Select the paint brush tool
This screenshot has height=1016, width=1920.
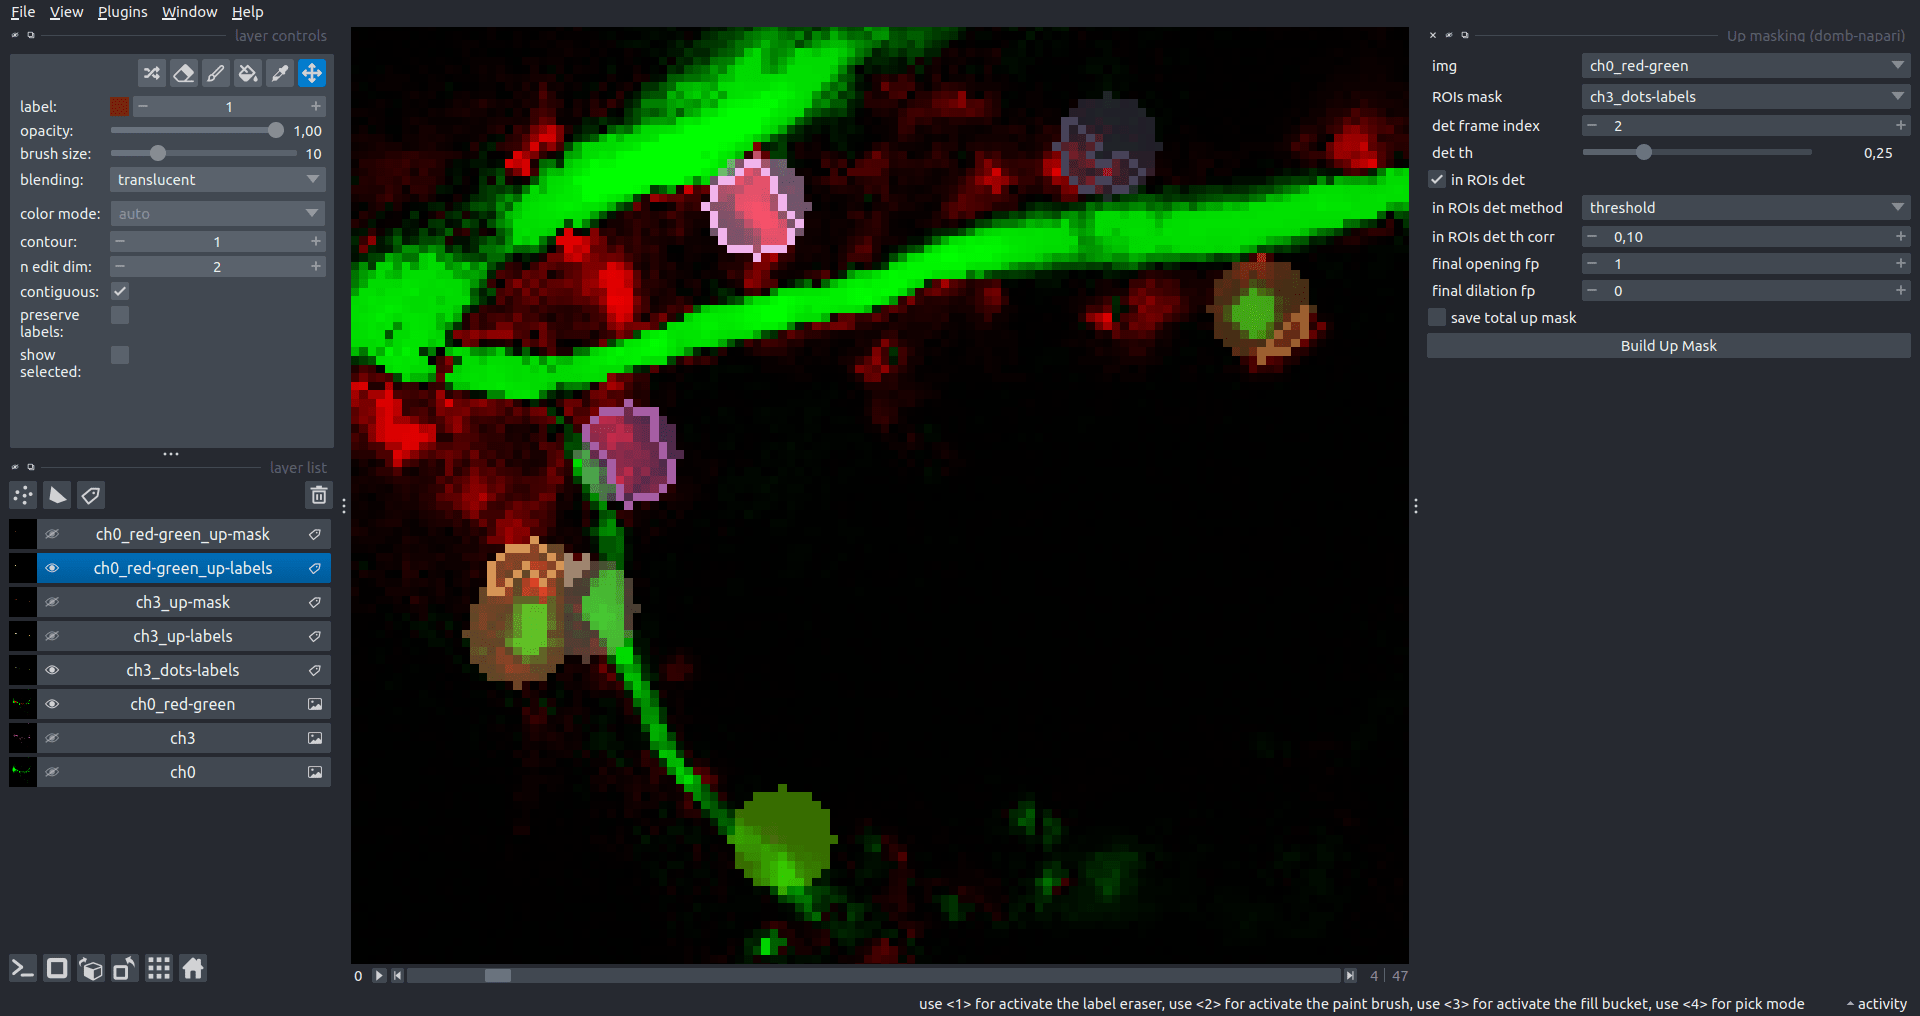(215, 73)
